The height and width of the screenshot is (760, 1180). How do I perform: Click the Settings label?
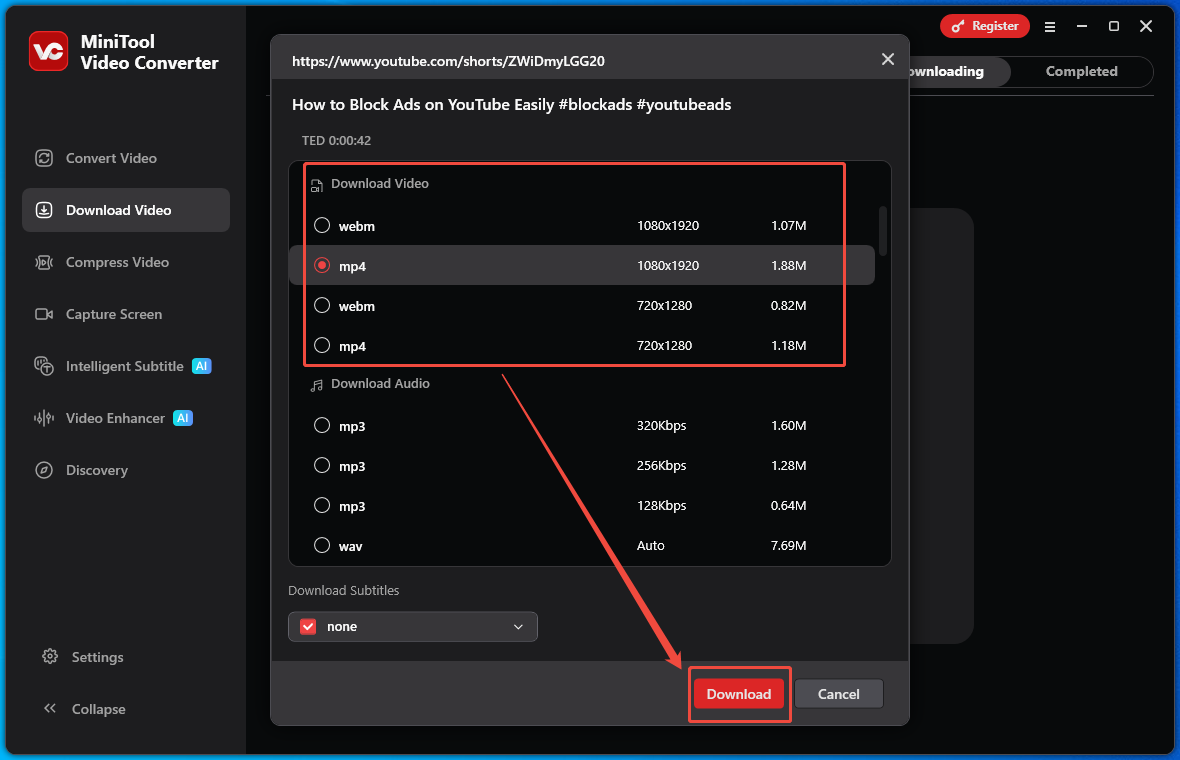pos(97,657)
